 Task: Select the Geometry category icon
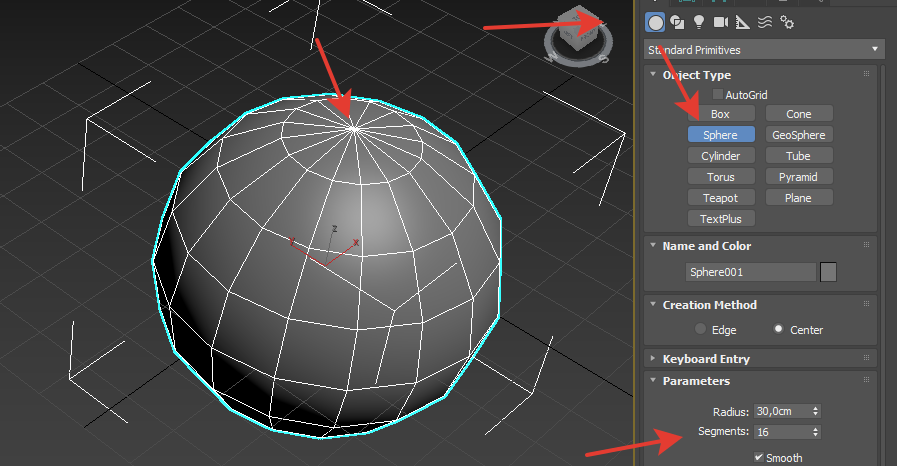[x=655, y=22]
